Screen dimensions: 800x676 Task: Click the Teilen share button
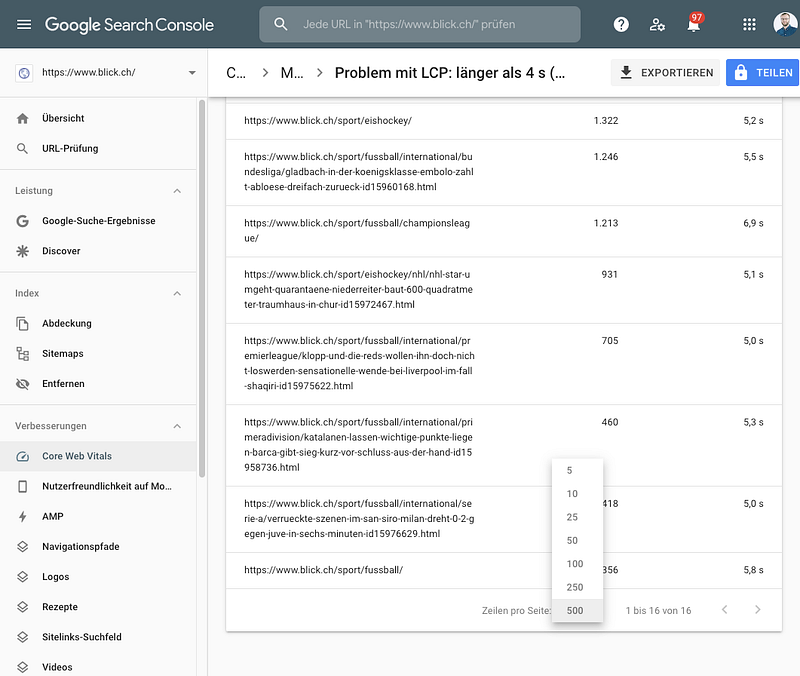tap(763, 73)
